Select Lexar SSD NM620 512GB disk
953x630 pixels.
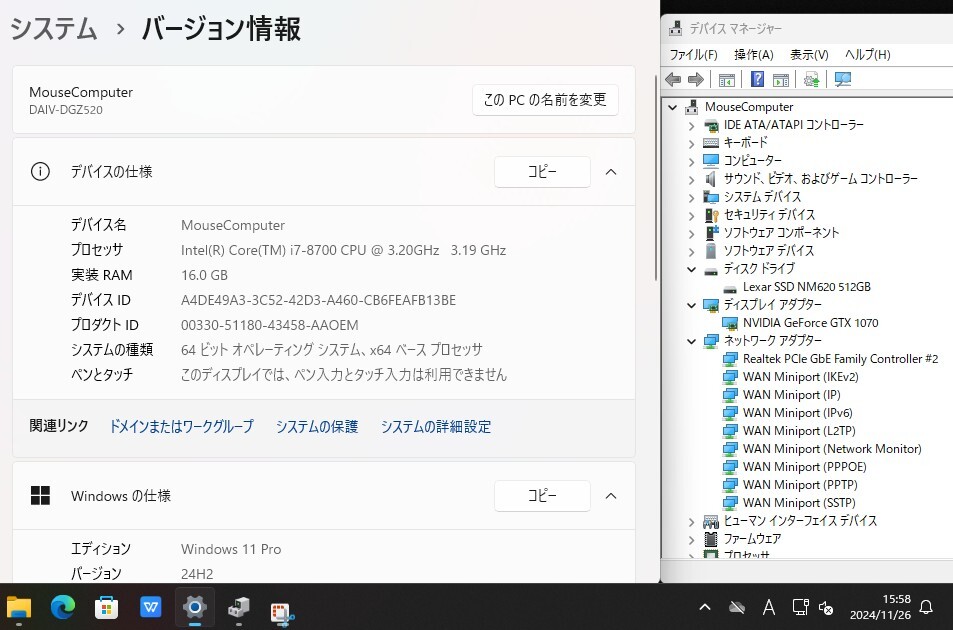click(x=807, y=287)
